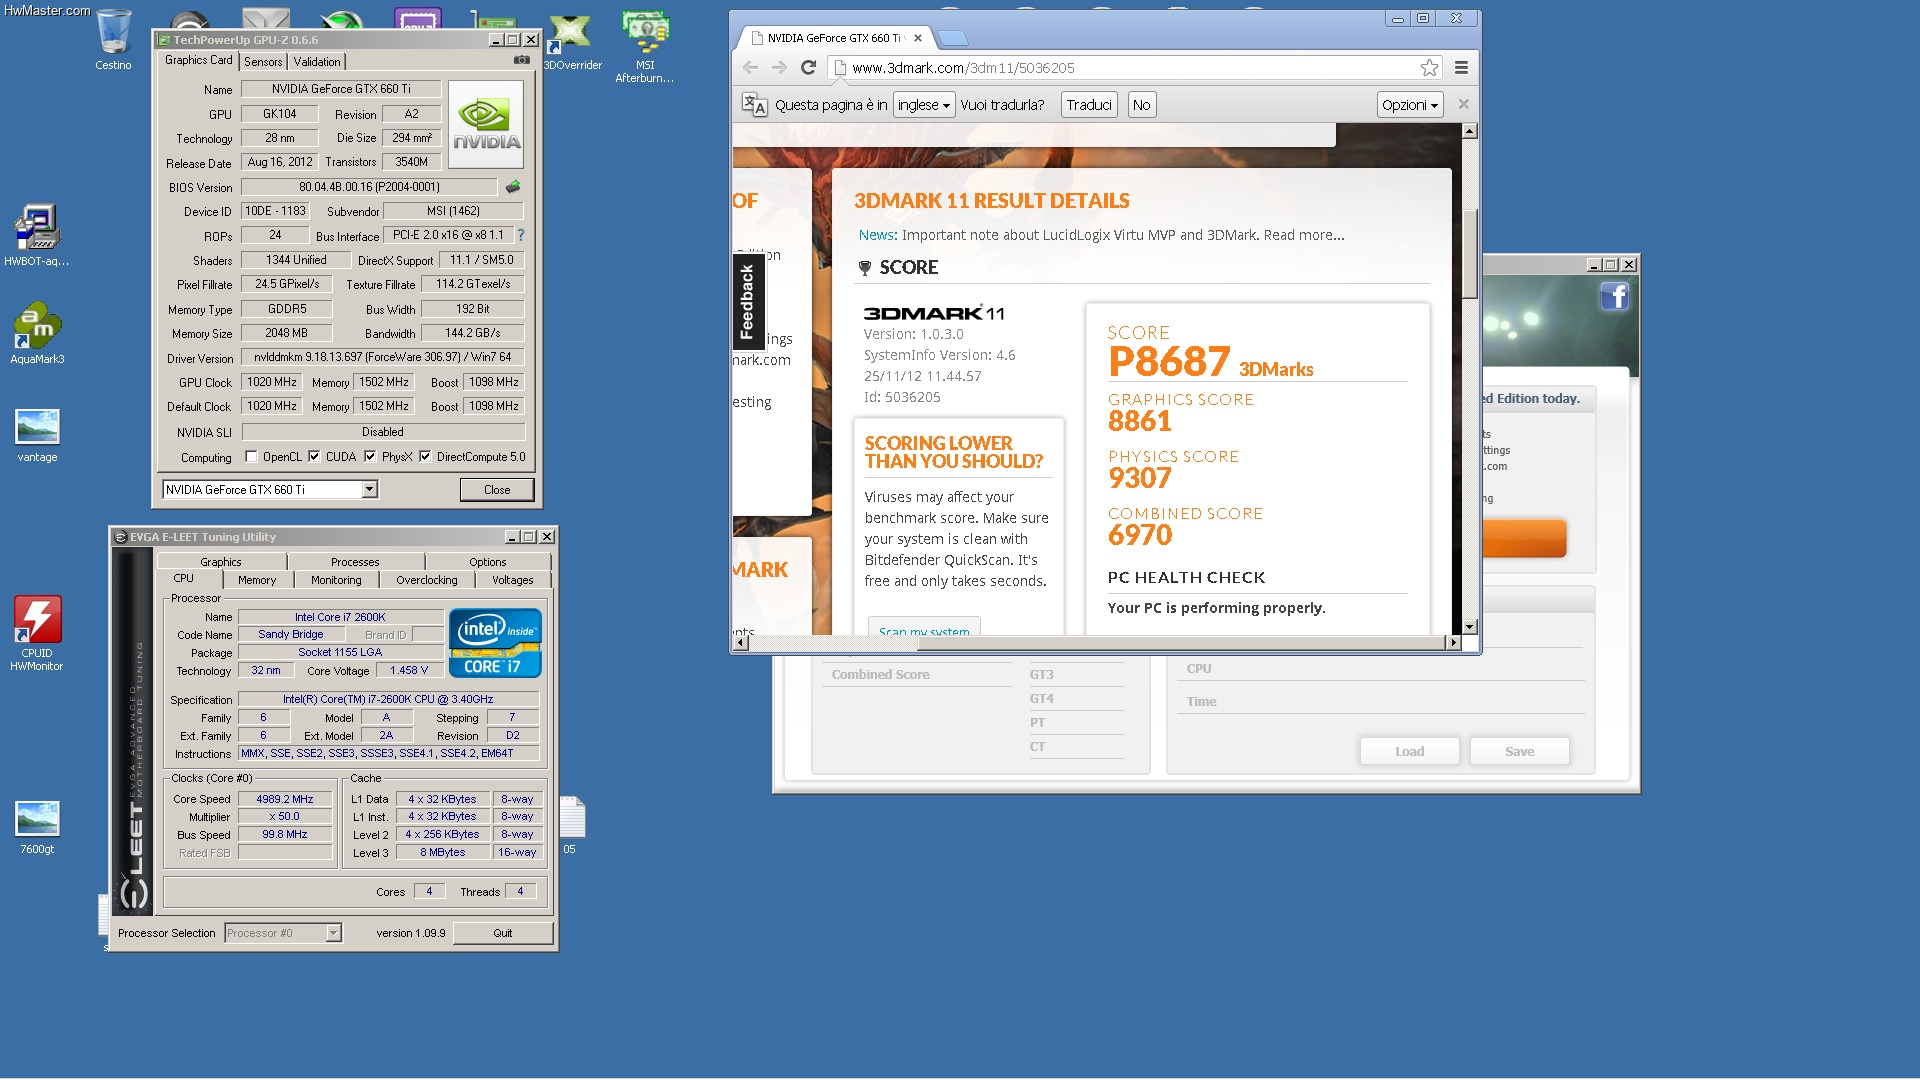Bookmark this page with the star icon
Screen dimensions: 1920x1080
pos(1429,68)
